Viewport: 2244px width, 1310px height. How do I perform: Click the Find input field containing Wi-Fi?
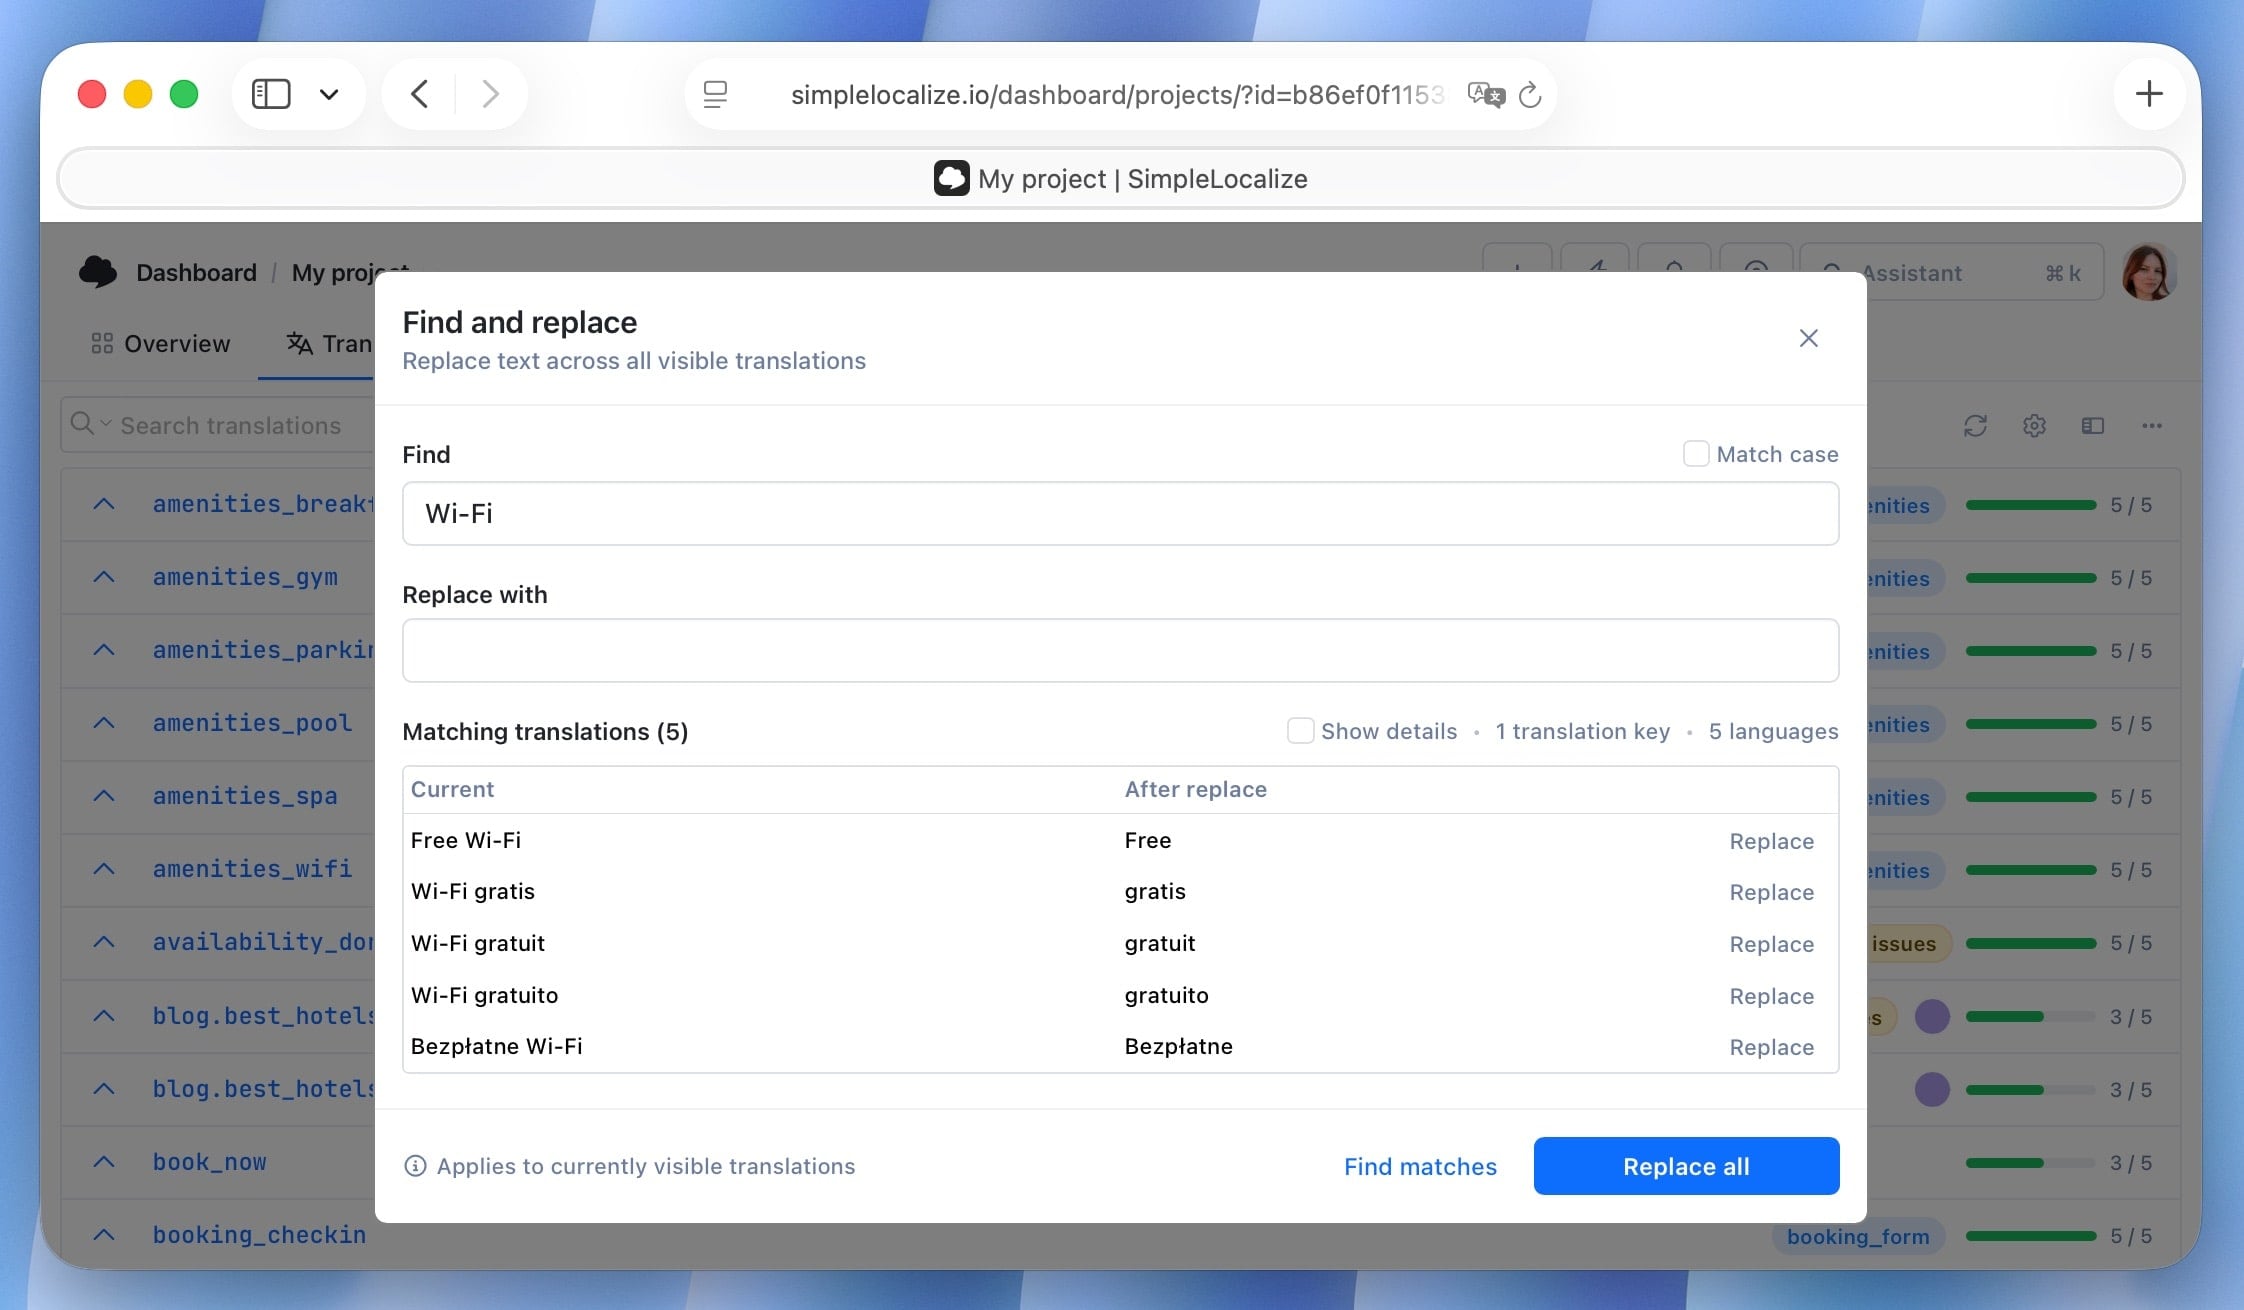tap(1120, 513)
